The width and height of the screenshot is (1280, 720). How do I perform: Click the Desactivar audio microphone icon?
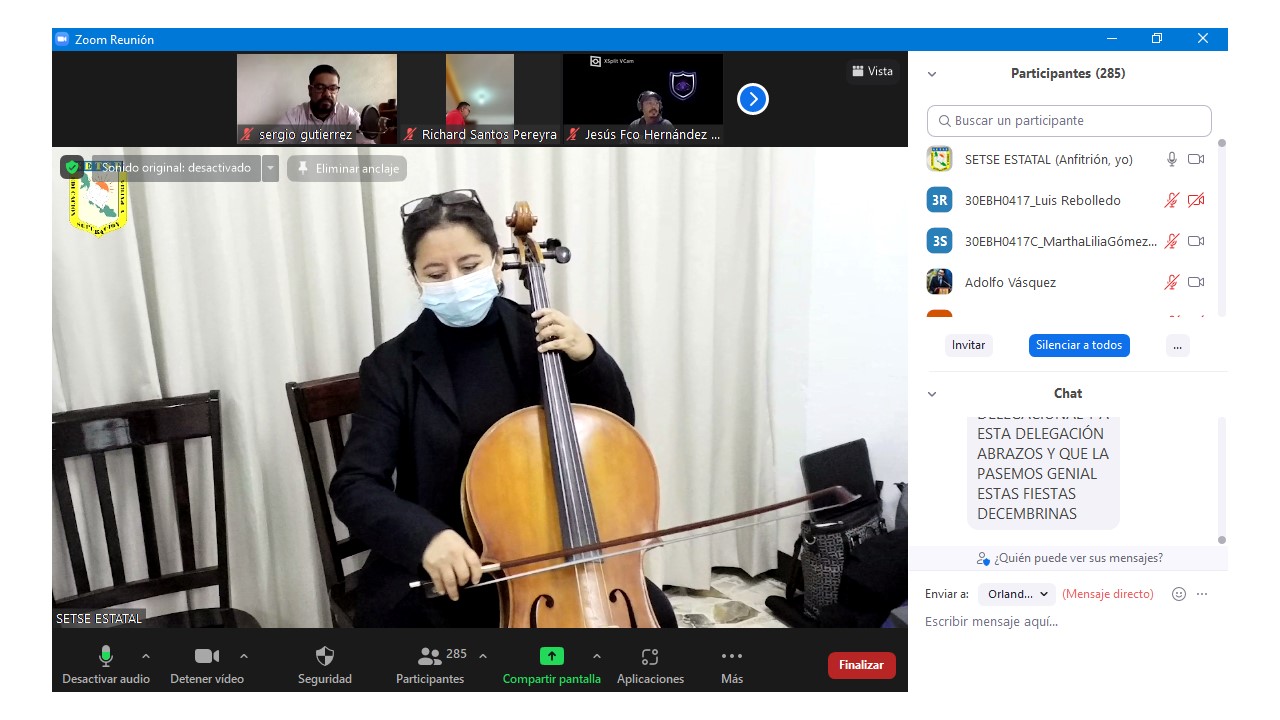106,656
